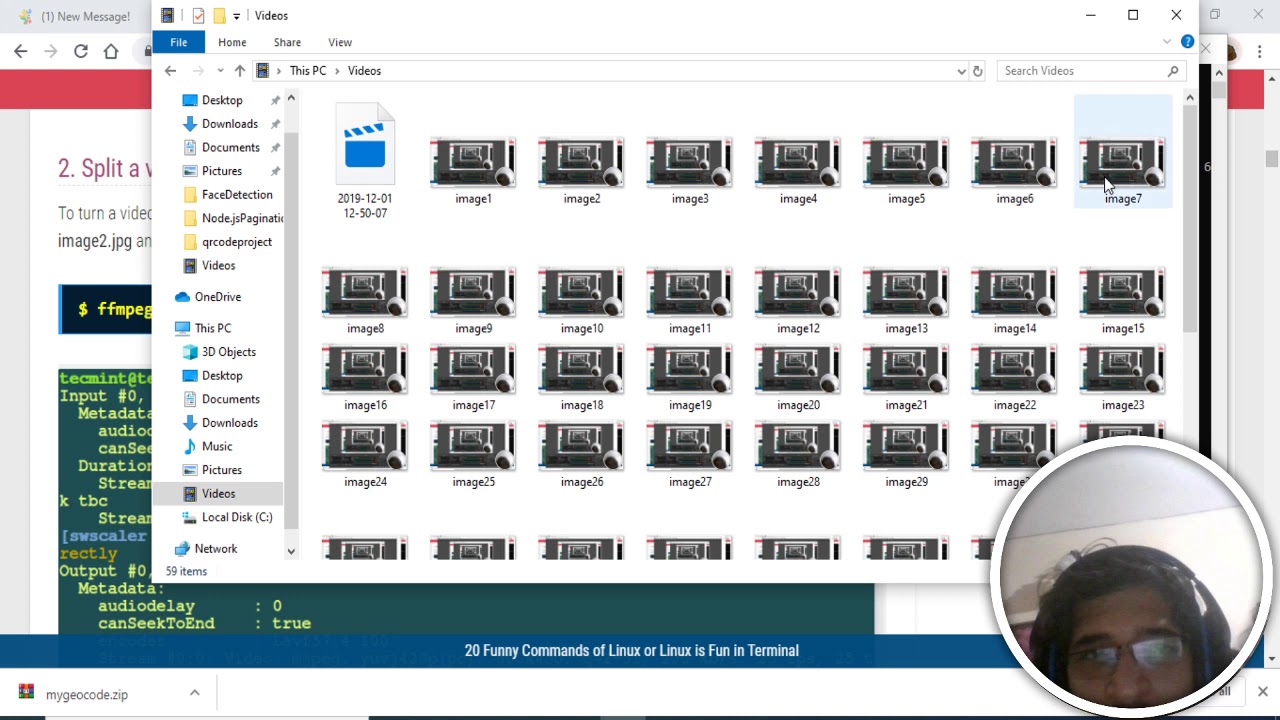Switch to the View ribbon tab

[340, 42]
